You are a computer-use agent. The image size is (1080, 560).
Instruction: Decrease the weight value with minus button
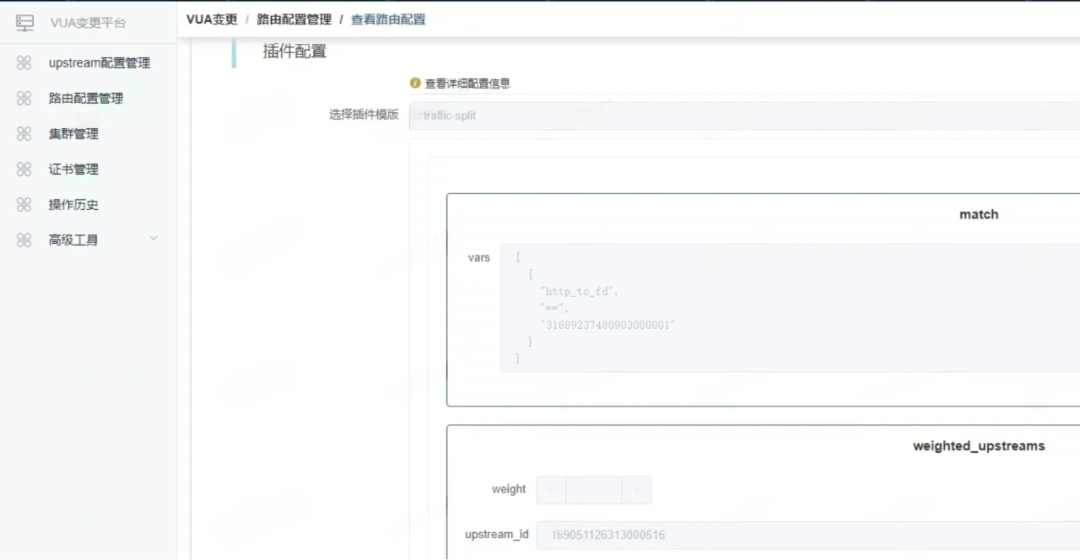551,490
